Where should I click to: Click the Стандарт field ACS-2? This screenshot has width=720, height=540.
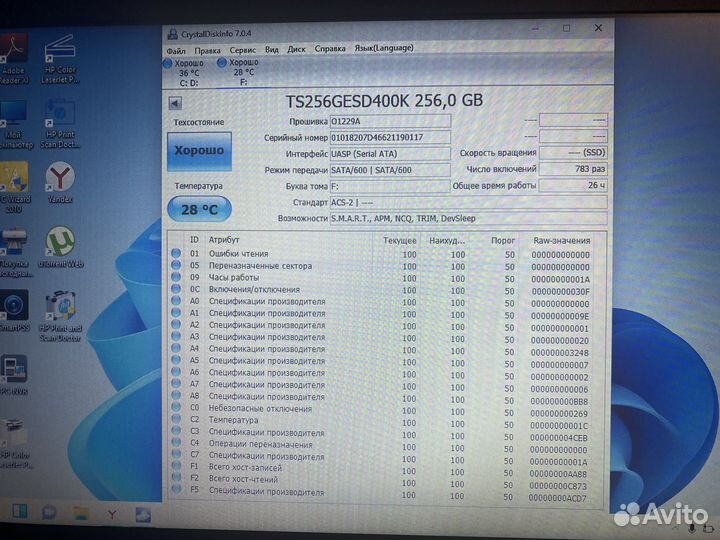click(469, 202)
